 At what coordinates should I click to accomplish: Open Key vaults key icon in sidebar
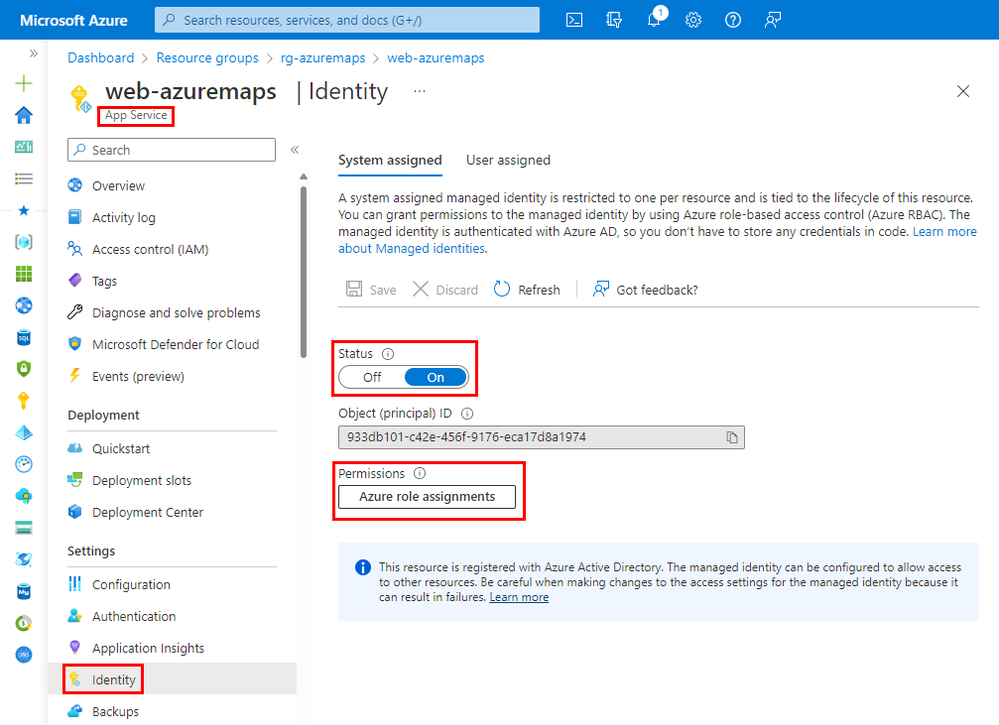24,401
